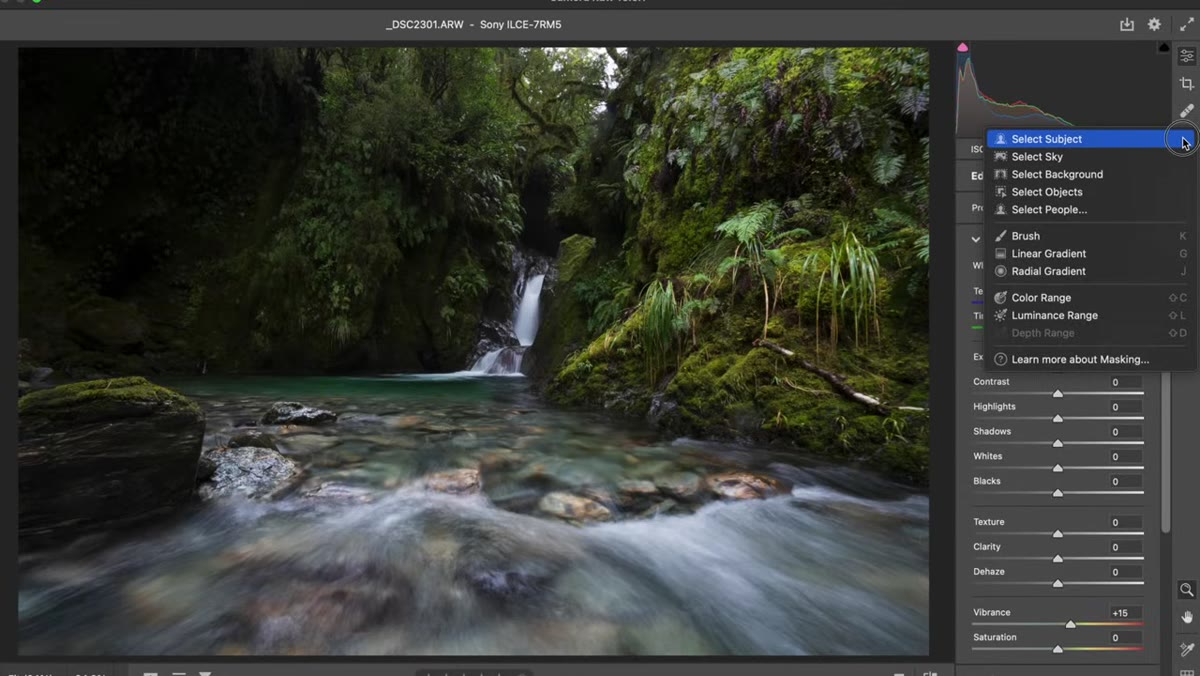Click the Blacks slider handle

[1058, 494]
